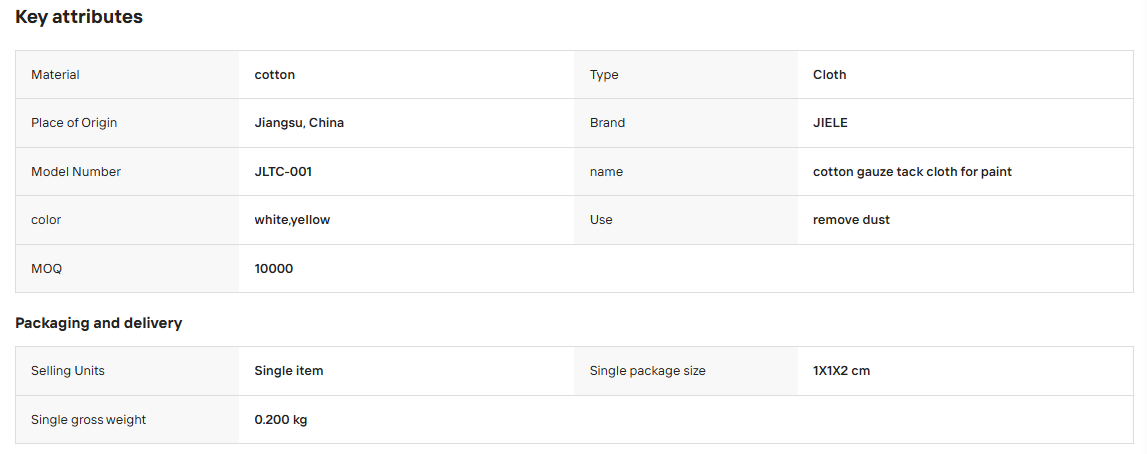The height and width of the screenshot is (454, 1147).
Task: Select cotton gauze tack cloth for paint text
Action: [912, 172]
